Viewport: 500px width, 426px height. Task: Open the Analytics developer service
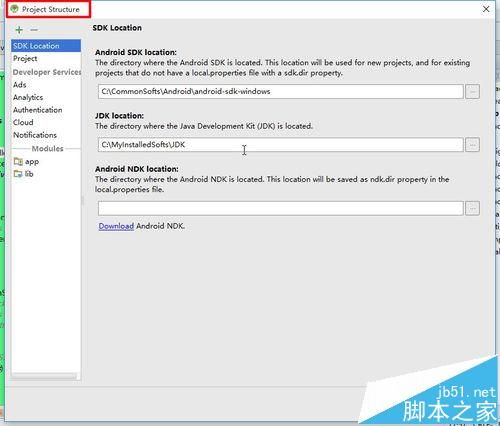point(46,97)
